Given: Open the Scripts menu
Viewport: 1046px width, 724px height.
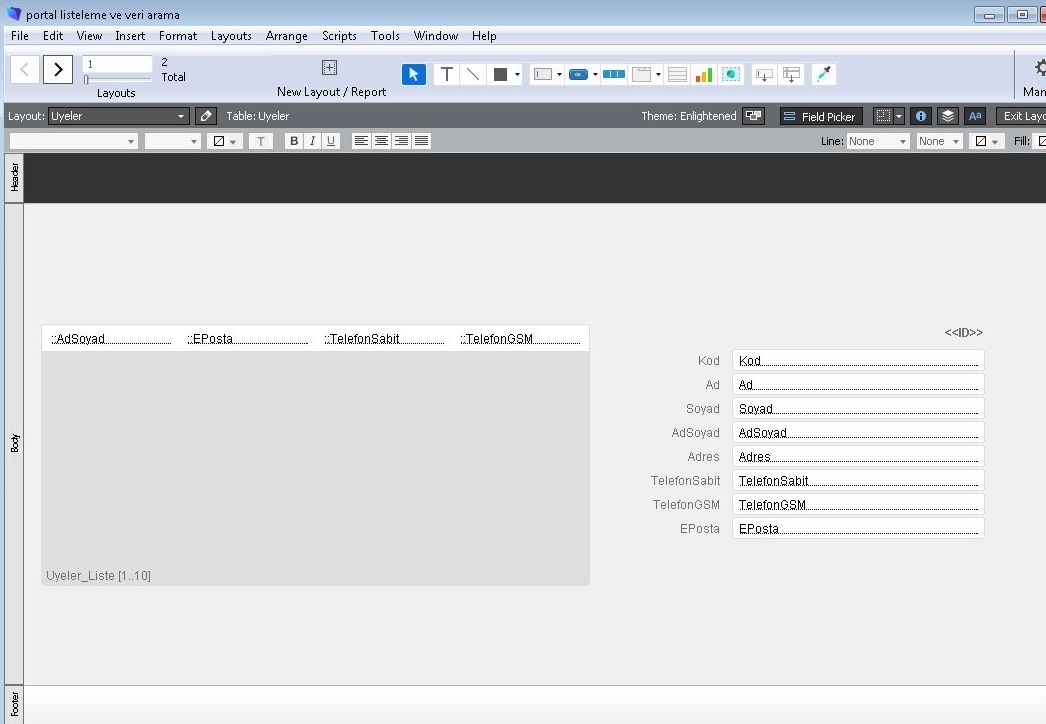Looking at the screenshot, I should click(339, 35).
